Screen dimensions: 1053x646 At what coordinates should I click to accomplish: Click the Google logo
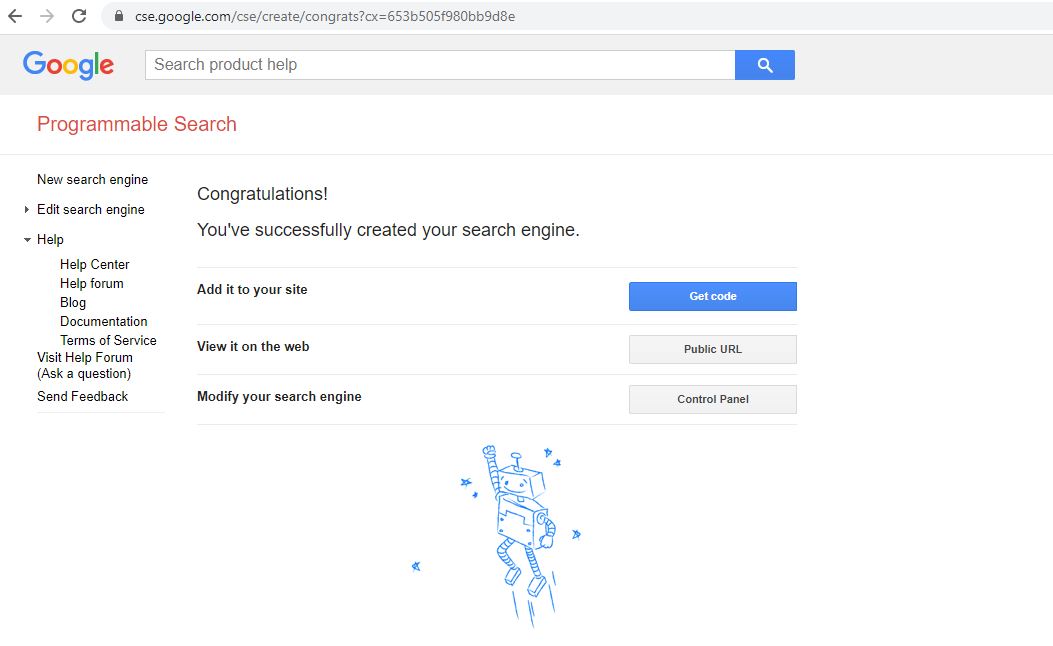point(67,64)
